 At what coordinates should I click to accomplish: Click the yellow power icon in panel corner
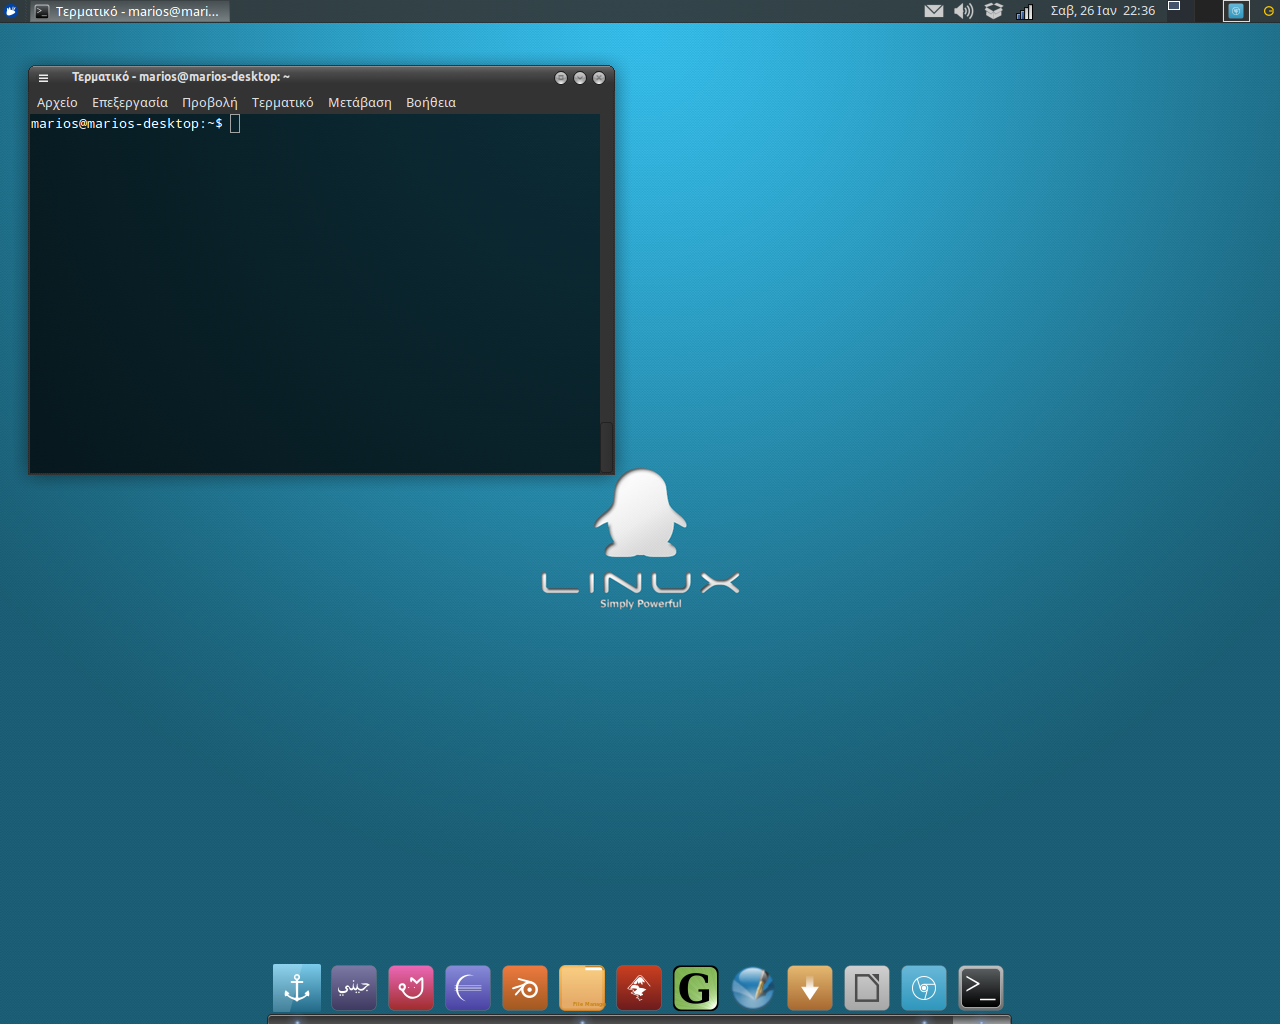[x=1269, y=11]
